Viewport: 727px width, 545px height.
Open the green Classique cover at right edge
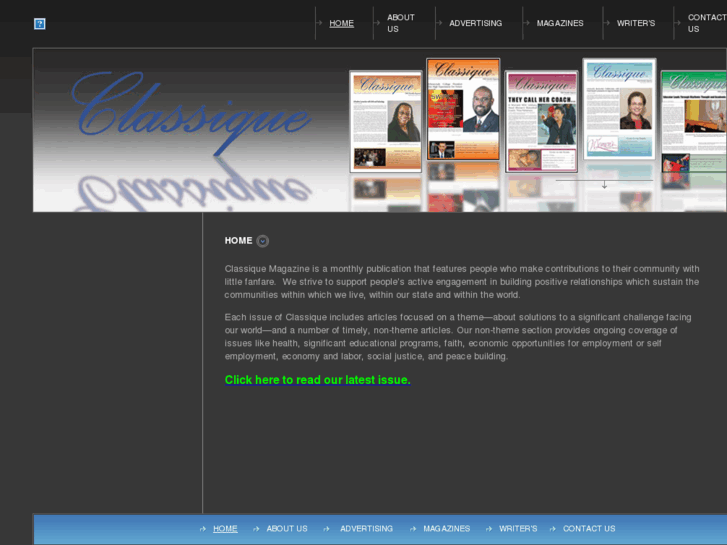pos(694,121)
